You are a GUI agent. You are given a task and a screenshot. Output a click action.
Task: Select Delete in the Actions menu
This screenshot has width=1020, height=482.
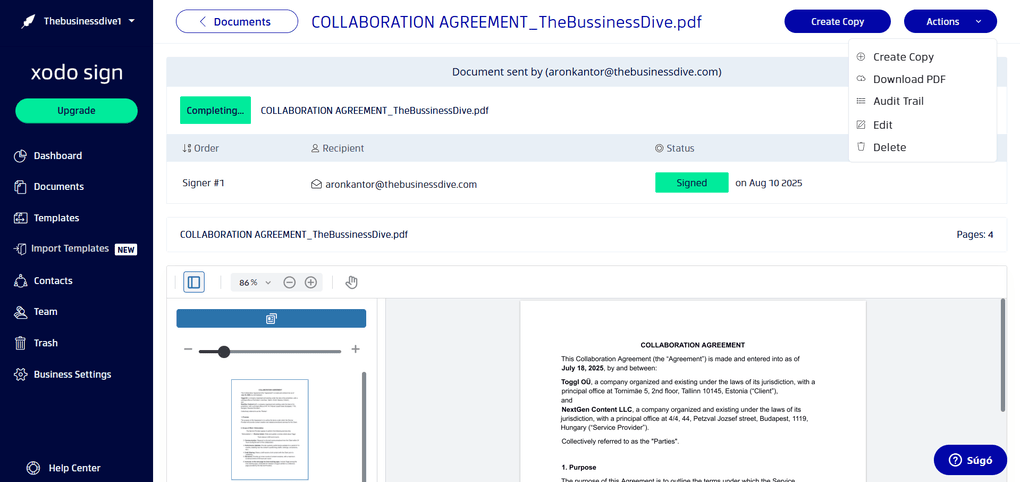tap(889, 147)
